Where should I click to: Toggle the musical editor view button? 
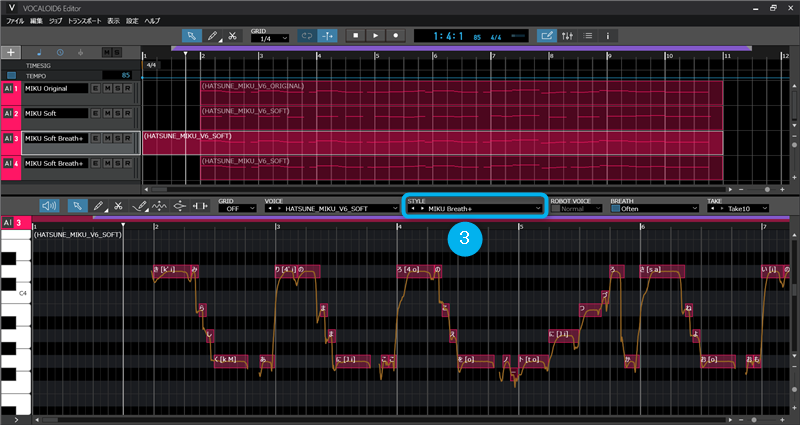pos(546,36)
